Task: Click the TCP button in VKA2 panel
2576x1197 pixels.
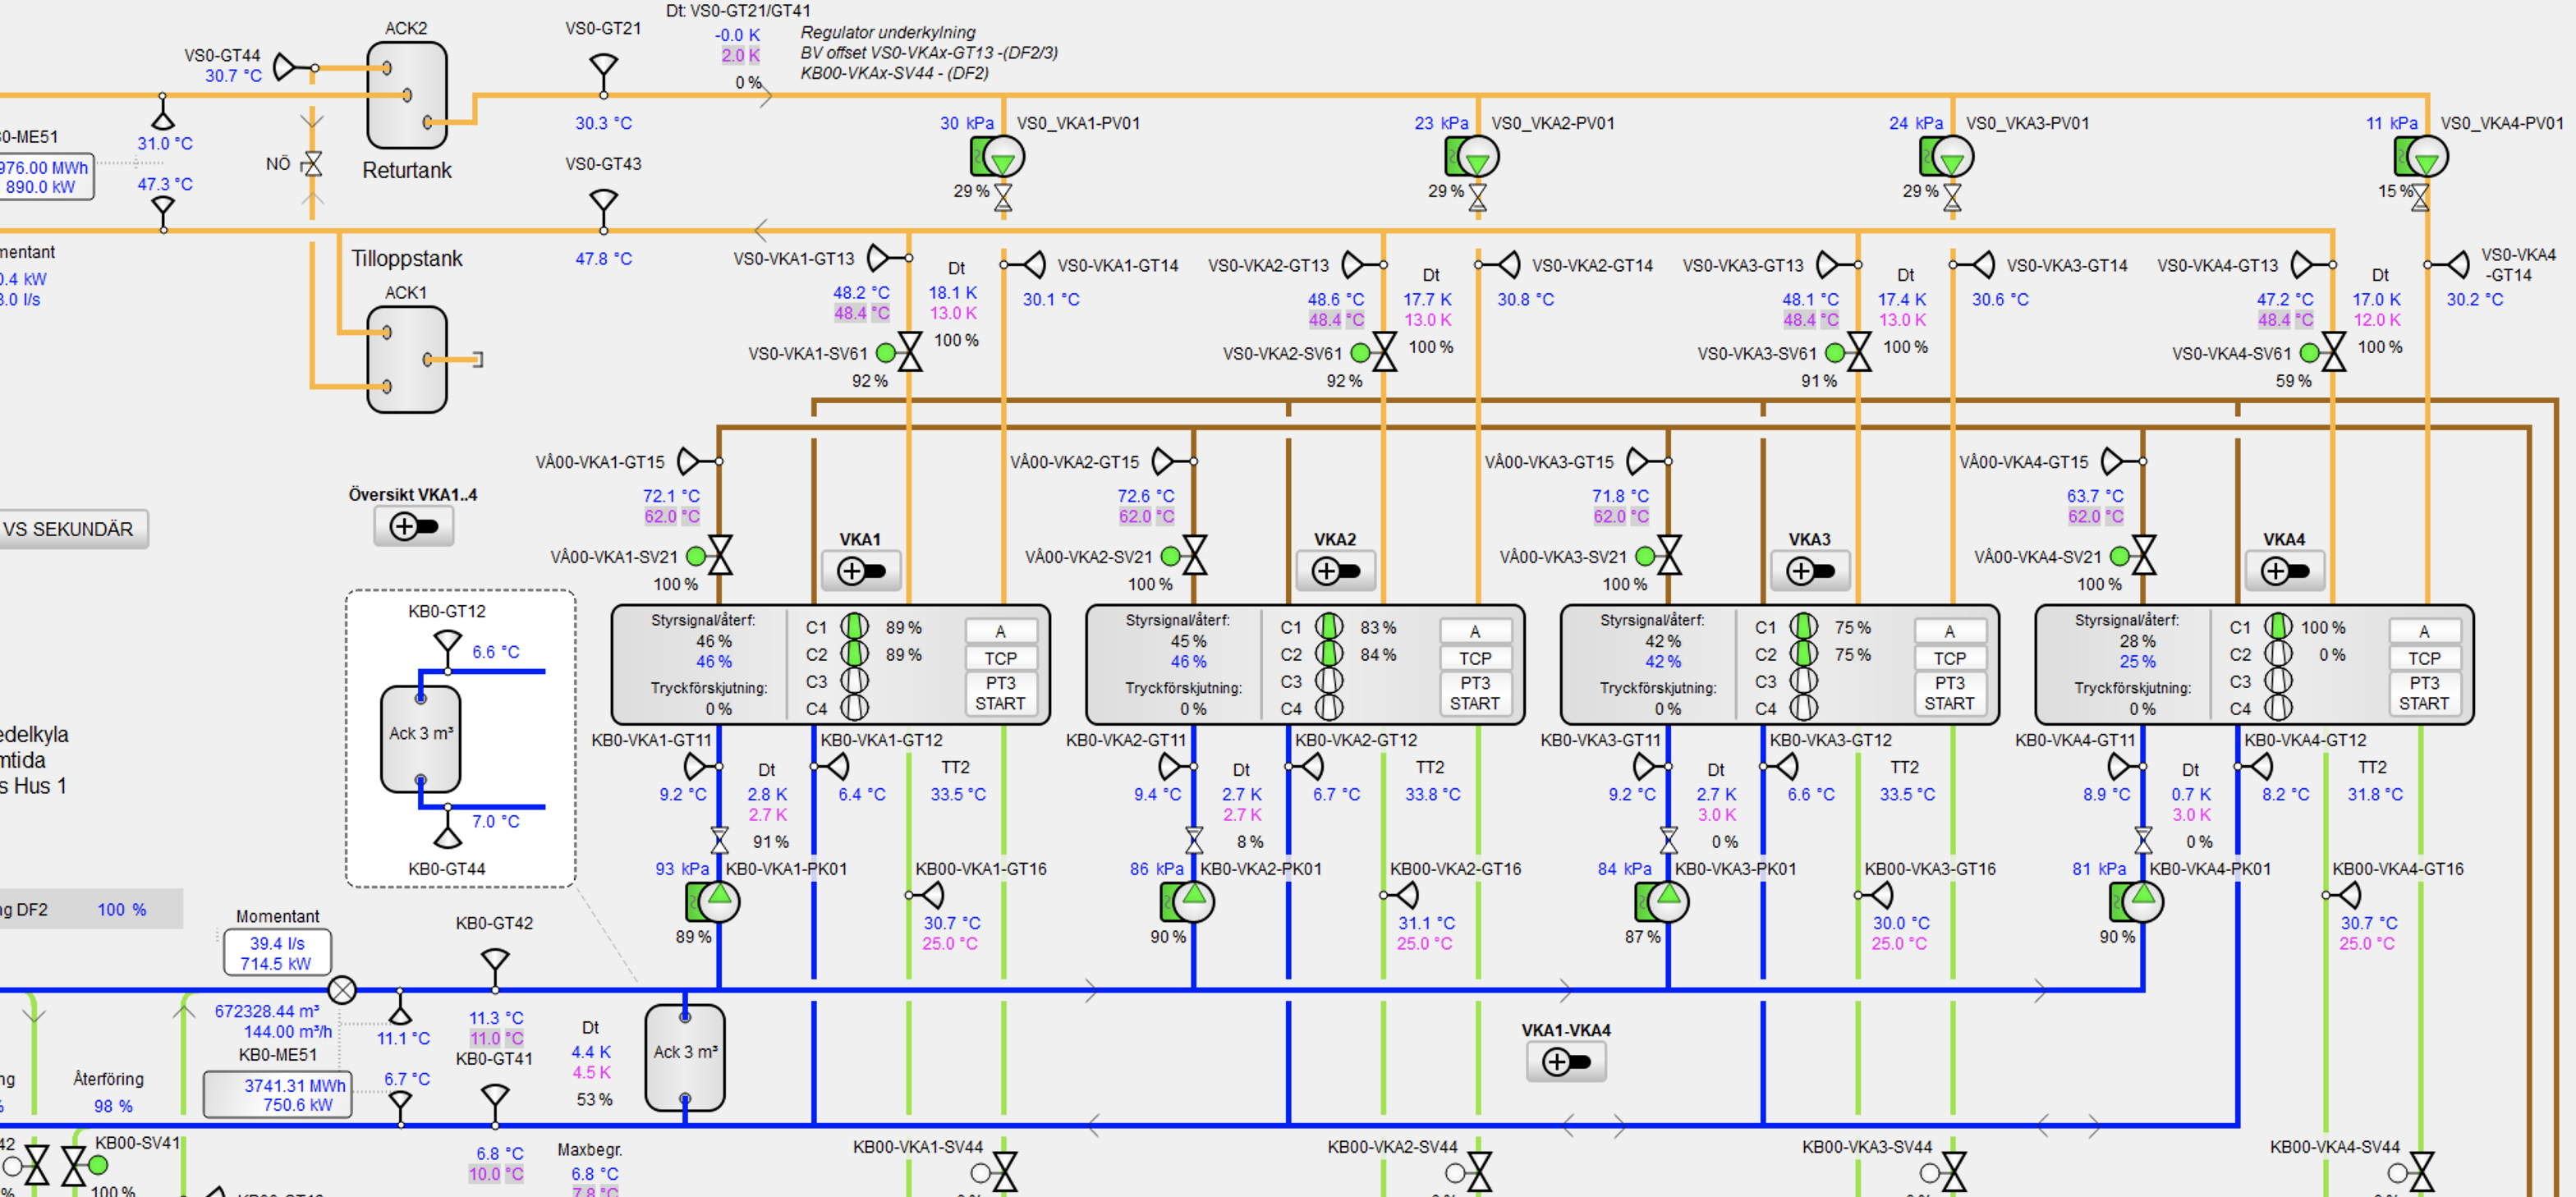Action: (1475, 658)
